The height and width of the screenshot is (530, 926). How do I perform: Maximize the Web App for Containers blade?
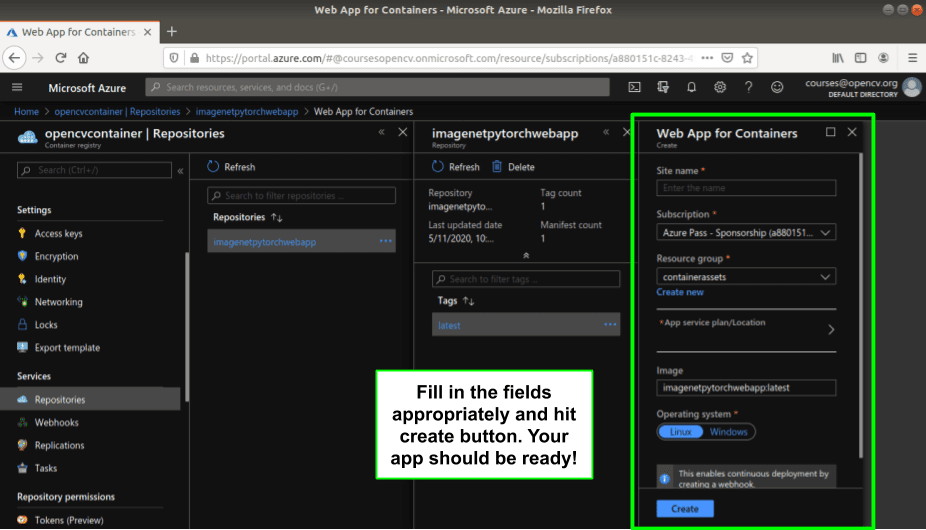coord(830,132)
